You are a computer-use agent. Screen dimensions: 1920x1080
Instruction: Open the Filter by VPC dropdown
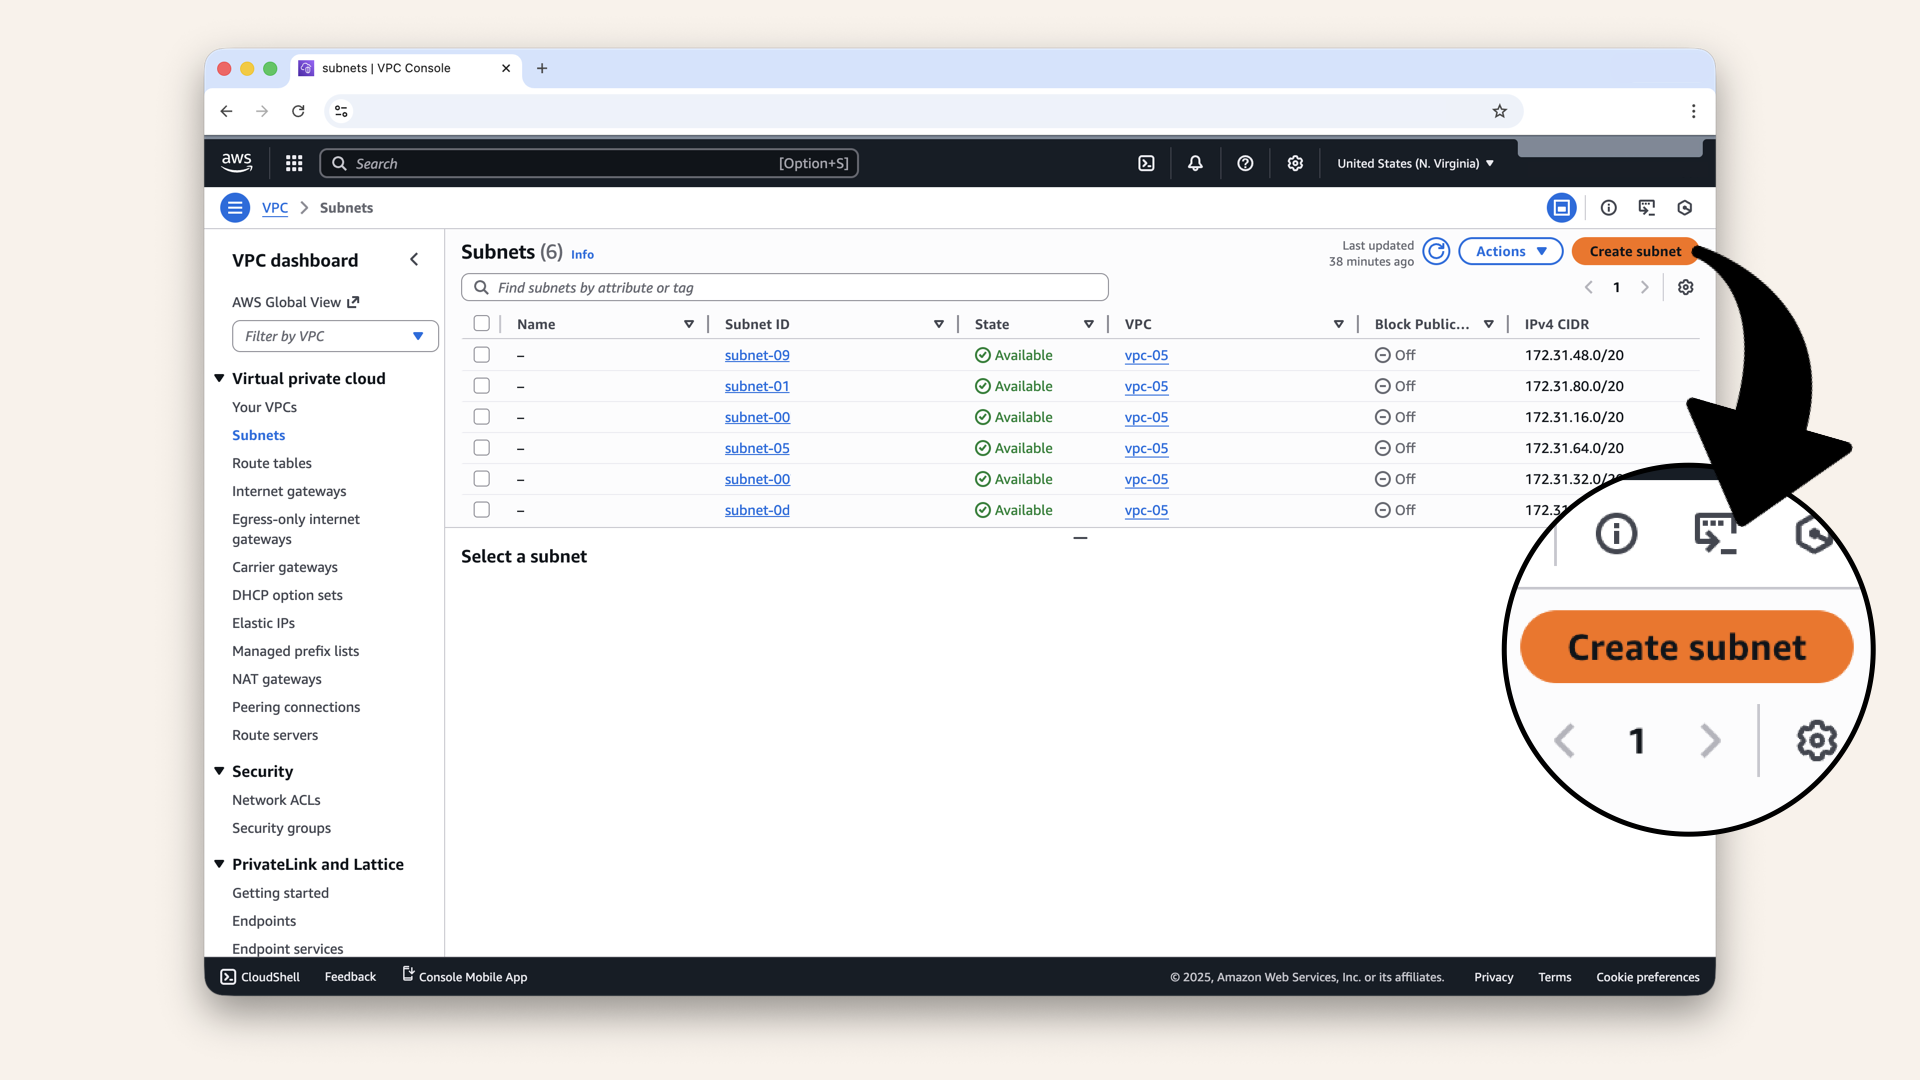(335, 336)
